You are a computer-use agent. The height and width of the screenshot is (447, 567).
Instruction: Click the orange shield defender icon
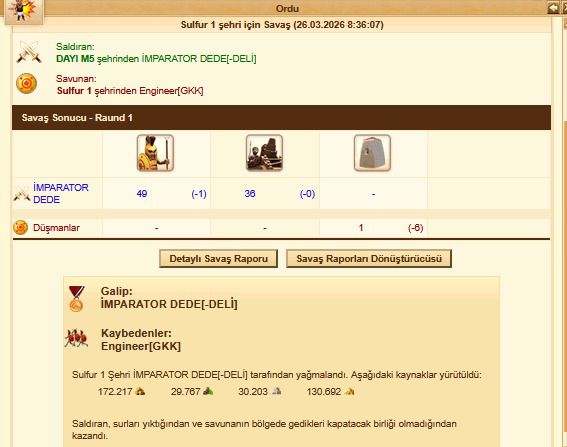click(x=26, y=84)
